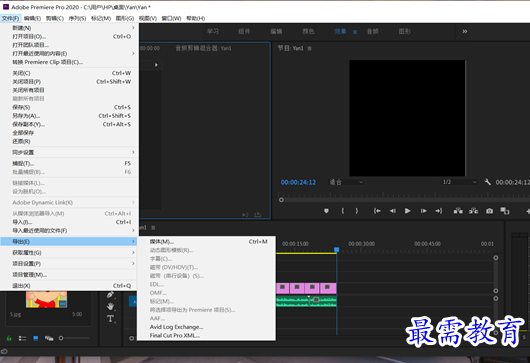
Task: Switch project panel to list view
Action: 22,338
